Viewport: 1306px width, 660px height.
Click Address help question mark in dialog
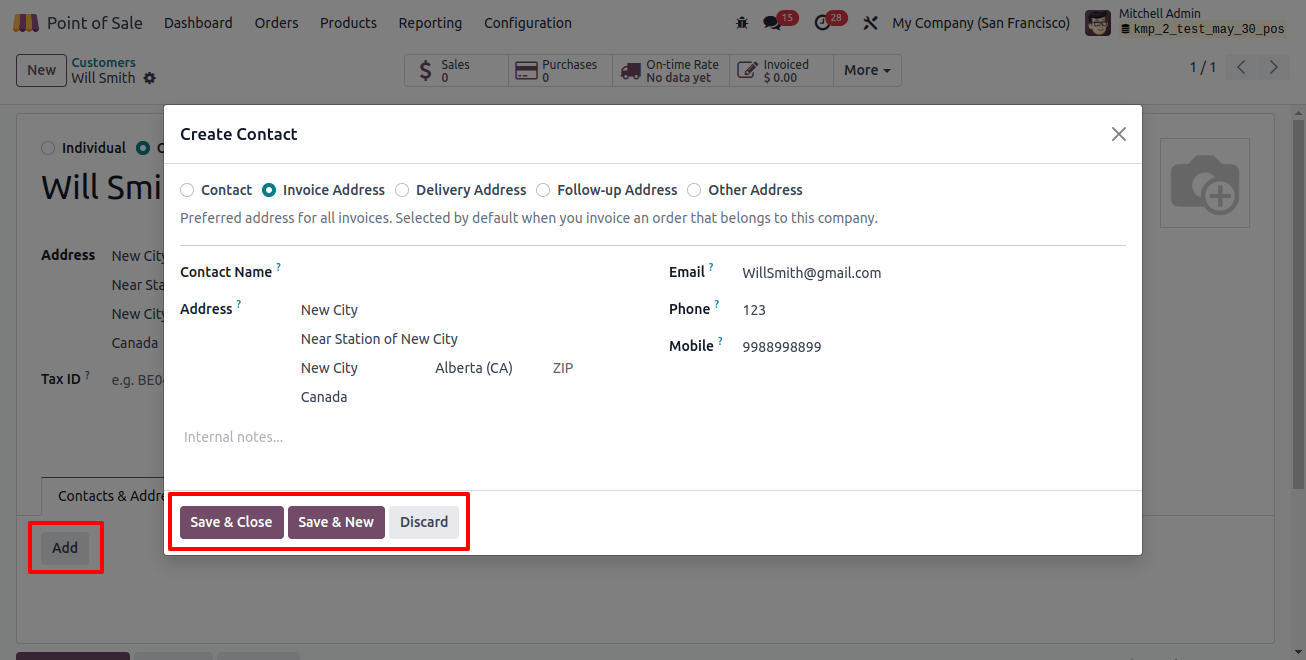pyautogui.click(x=239, y=305)
